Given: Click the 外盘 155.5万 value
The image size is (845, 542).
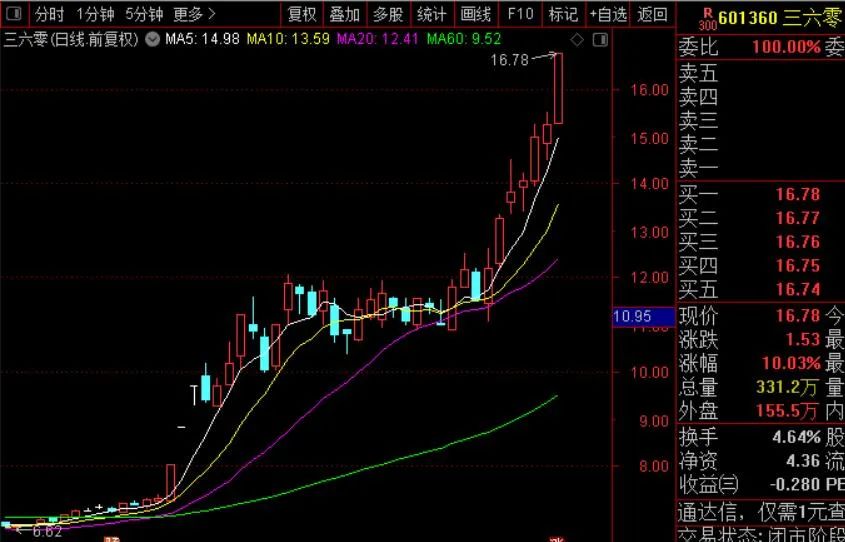Looking at the screenshot, I should tap(787, 411).
